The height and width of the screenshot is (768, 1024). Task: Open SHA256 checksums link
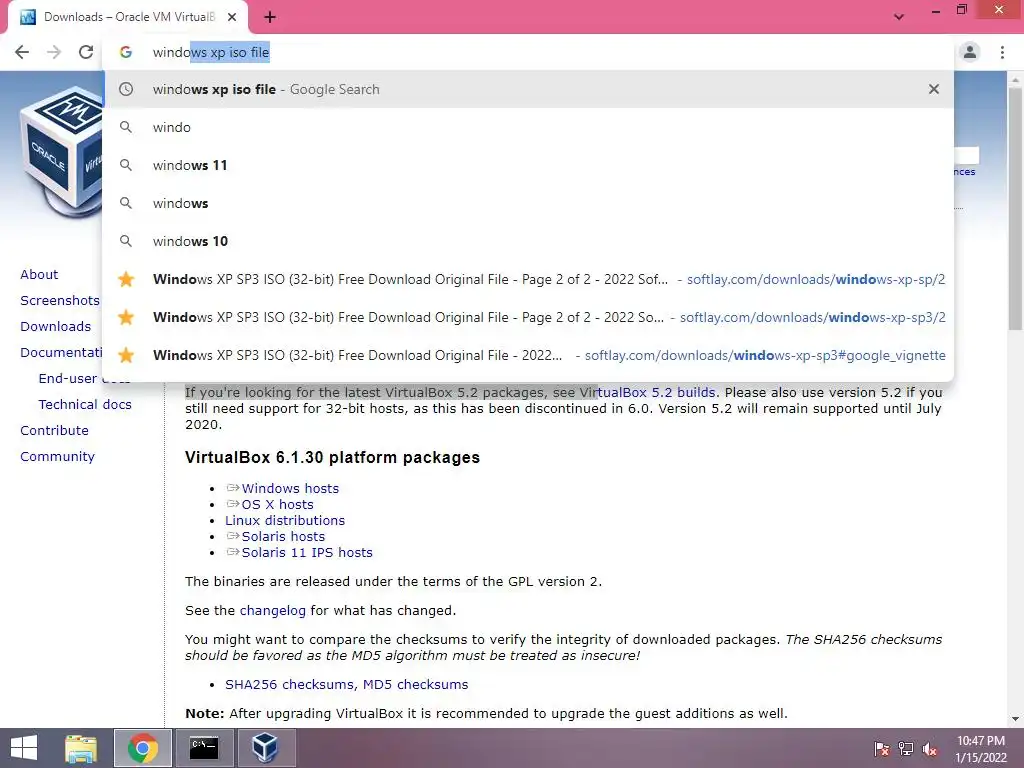point(291,684)
